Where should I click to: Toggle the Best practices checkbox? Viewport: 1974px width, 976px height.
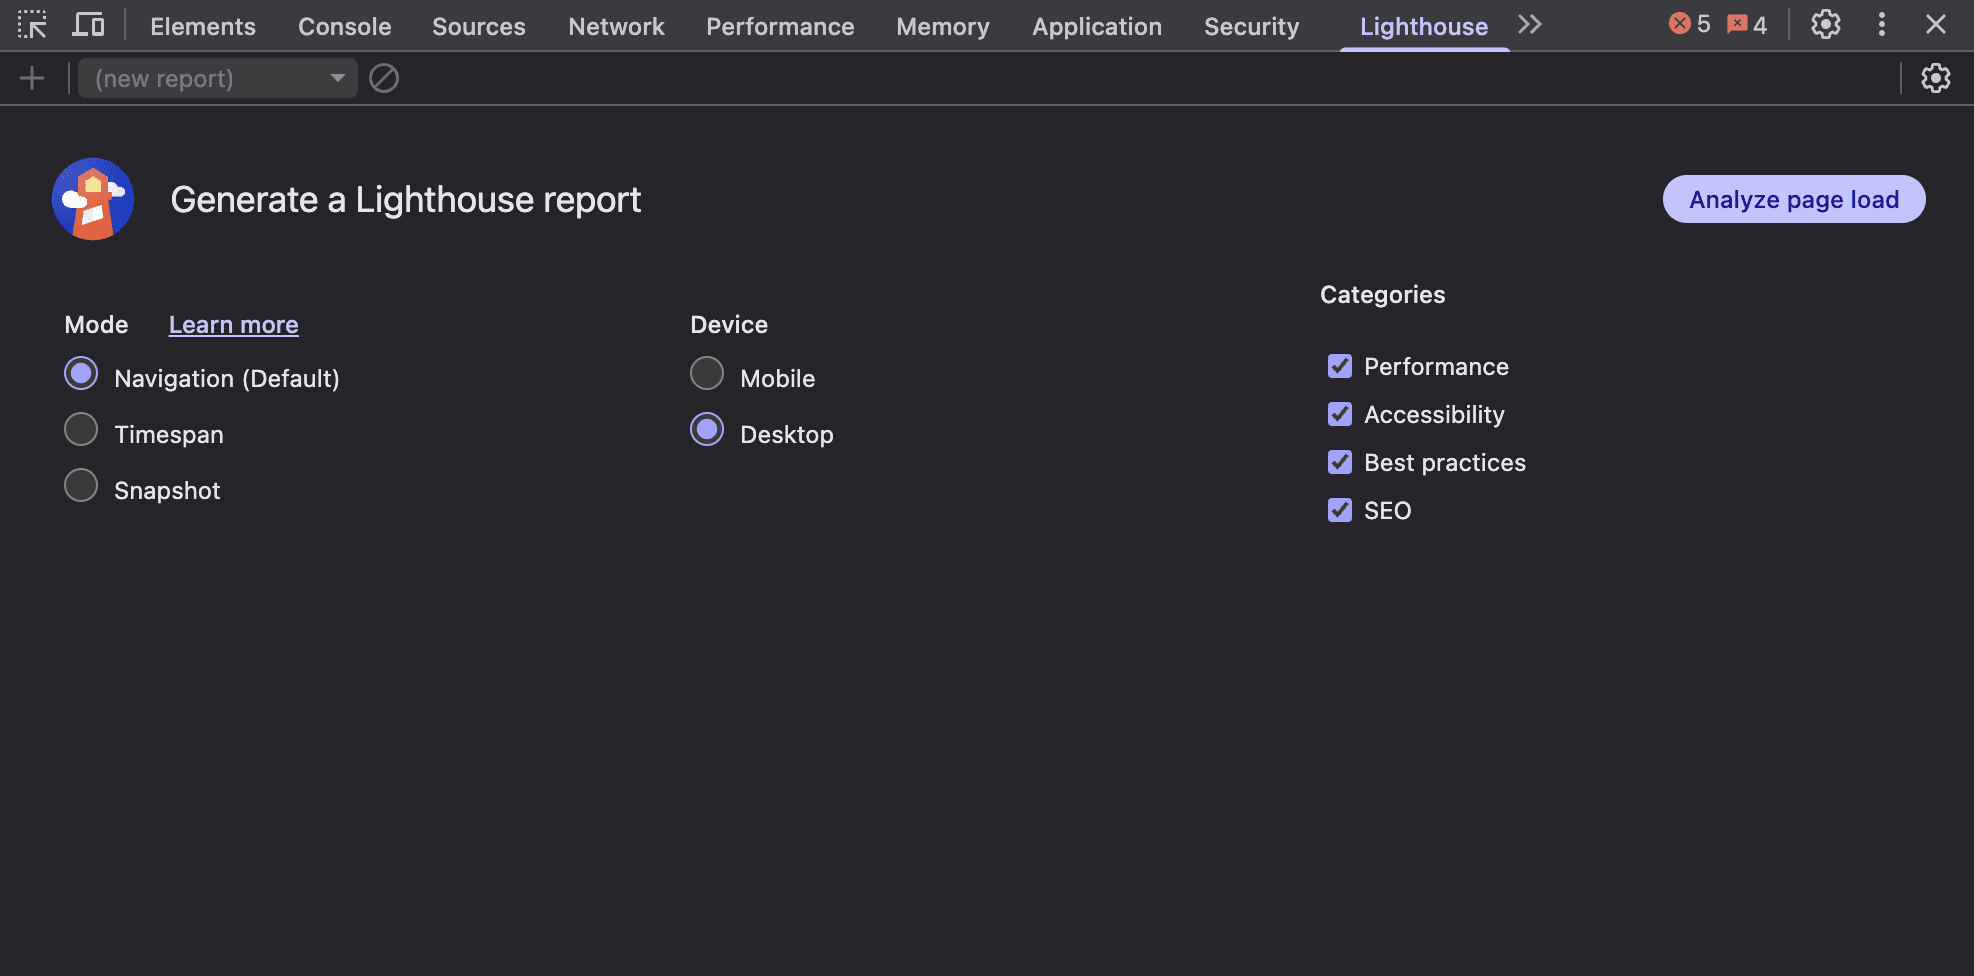pos(1340,462)
